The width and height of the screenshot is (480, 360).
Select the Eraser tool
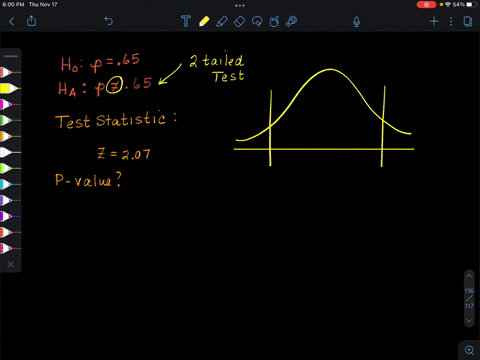pyautogui.click(x=239, y=21)
